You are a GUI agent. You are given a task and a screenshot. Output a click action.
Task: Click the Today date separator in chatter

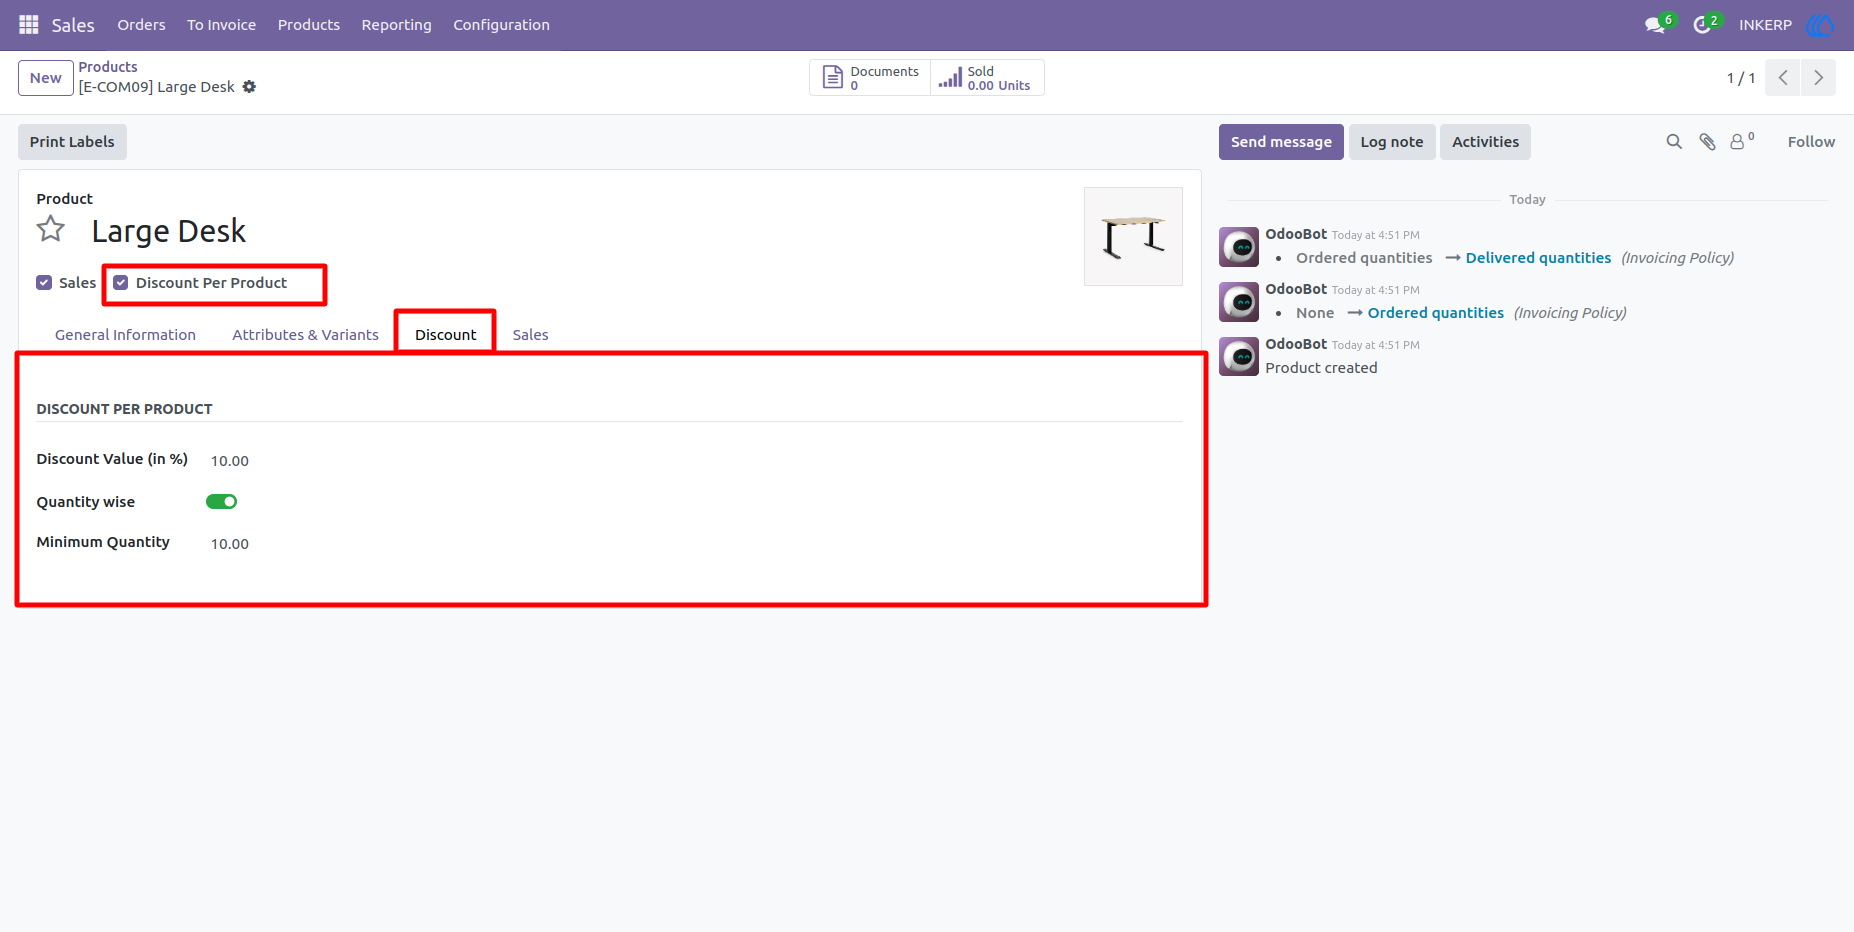[1527, 200]
